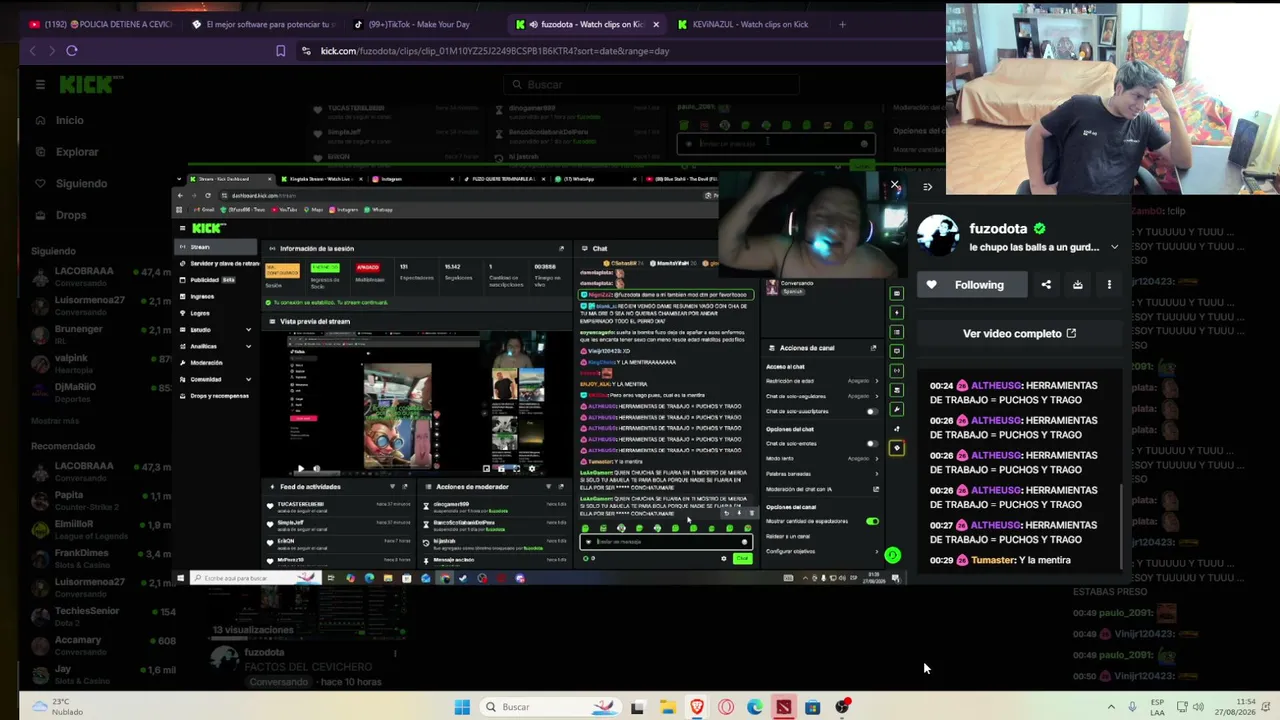
Task: Collapse the clip chat panel
Action: (927, 187)
